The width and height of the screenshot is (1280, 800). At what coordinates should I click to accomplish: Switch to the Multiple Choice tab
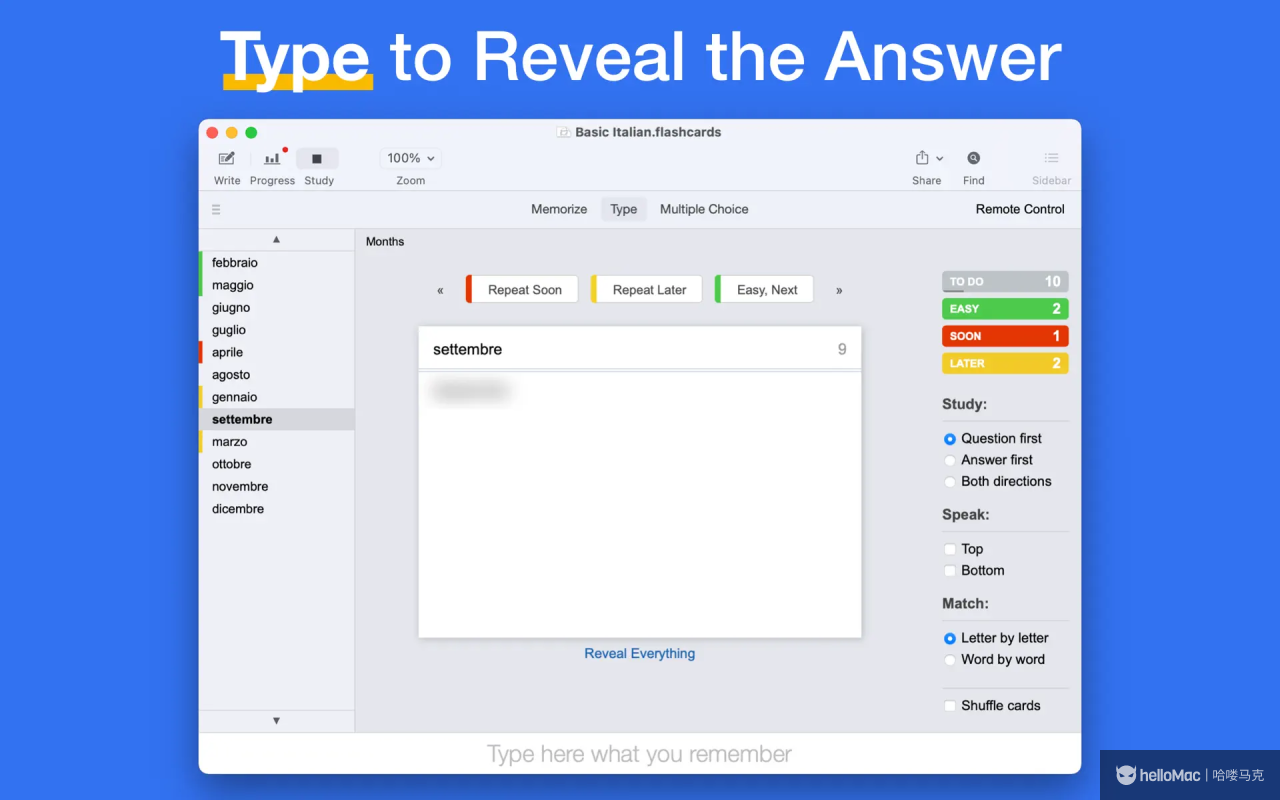(x=704, y=209)
